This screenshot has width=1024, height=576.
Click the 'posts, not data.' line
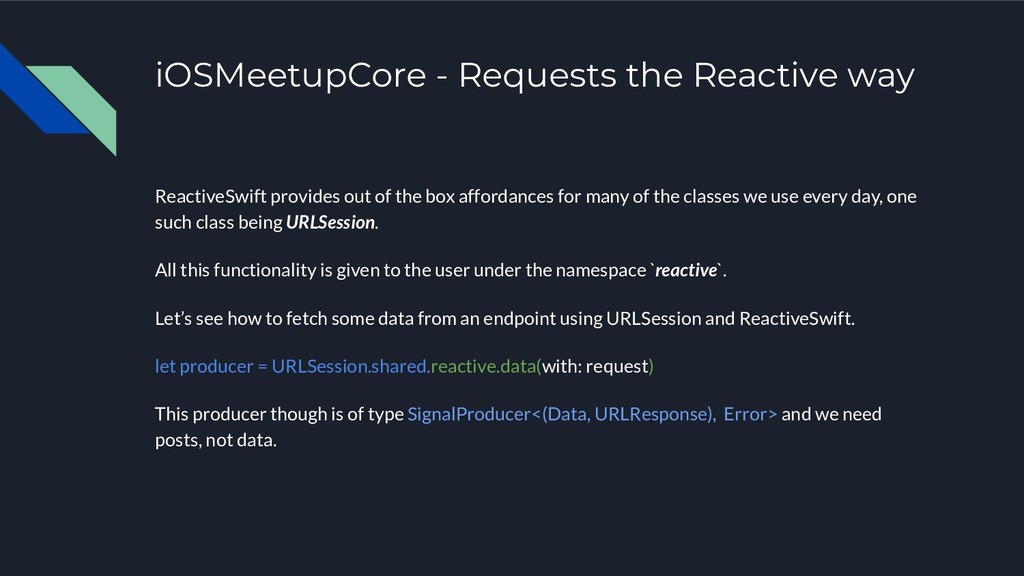point(216,441)
